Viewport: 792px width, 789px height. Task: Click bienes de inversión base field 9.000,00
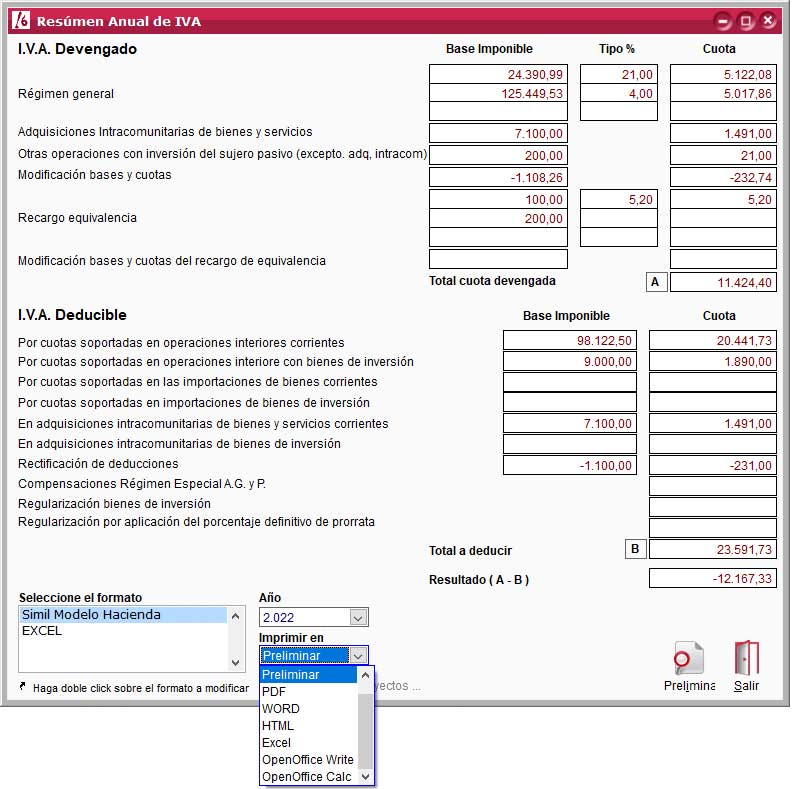[569, 361]
